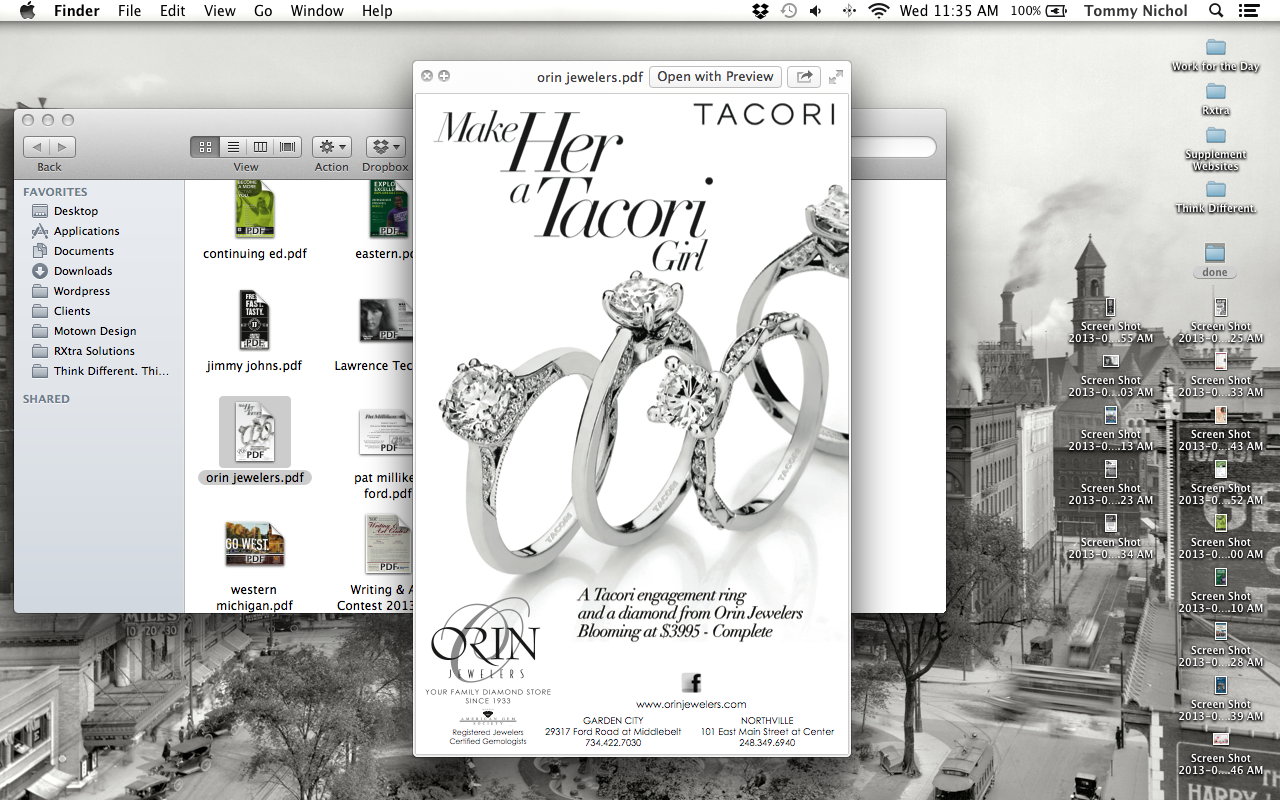Click the orin jewelers.pdf filename label

pyautogui.click(x=255, y=478)
